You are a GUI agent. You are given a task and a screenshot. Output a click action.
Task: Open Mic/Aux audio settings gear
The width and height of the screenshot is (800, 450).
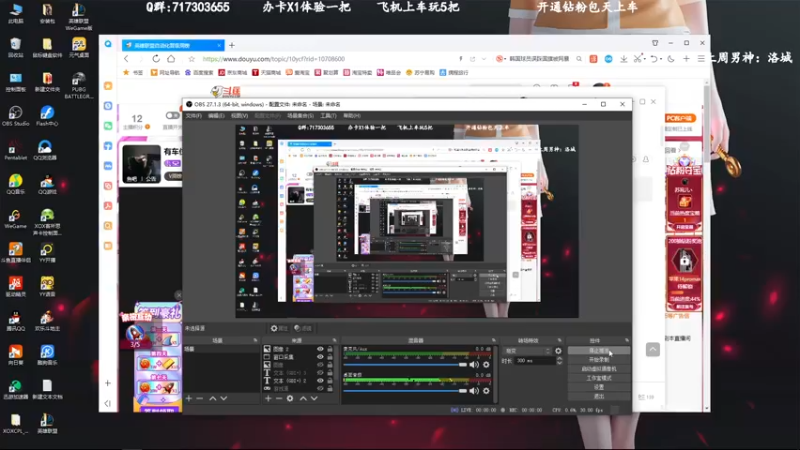tap(486, 364)
